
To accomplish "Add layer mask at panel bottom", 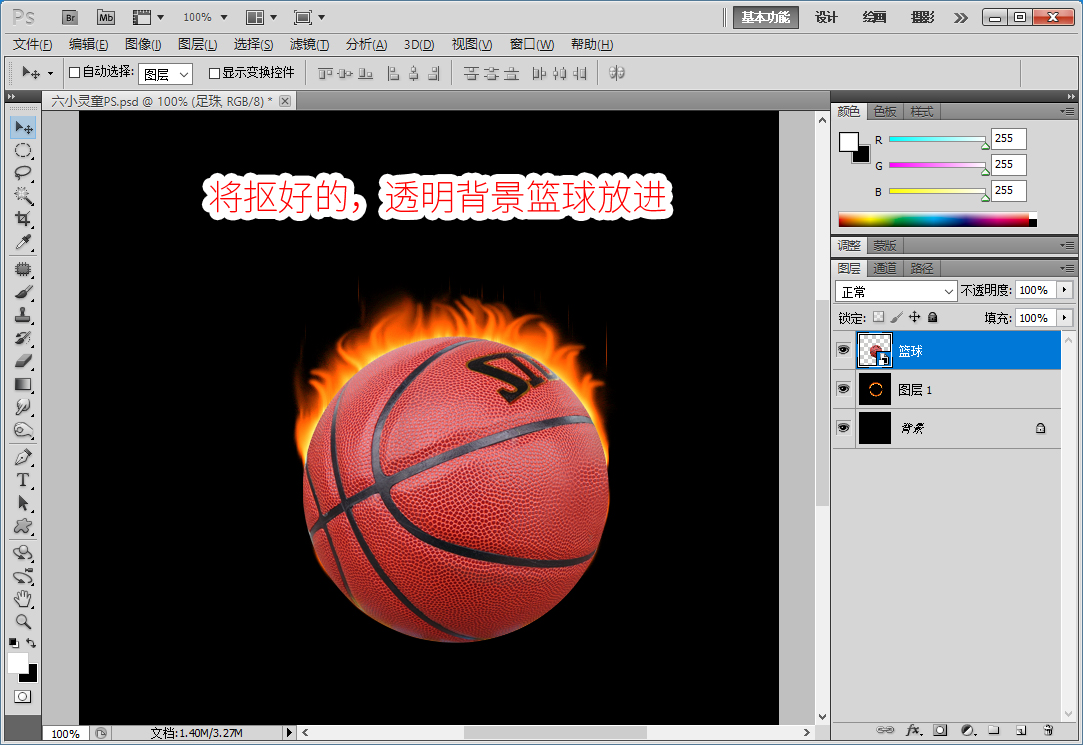I will click(x=940, y=730).
